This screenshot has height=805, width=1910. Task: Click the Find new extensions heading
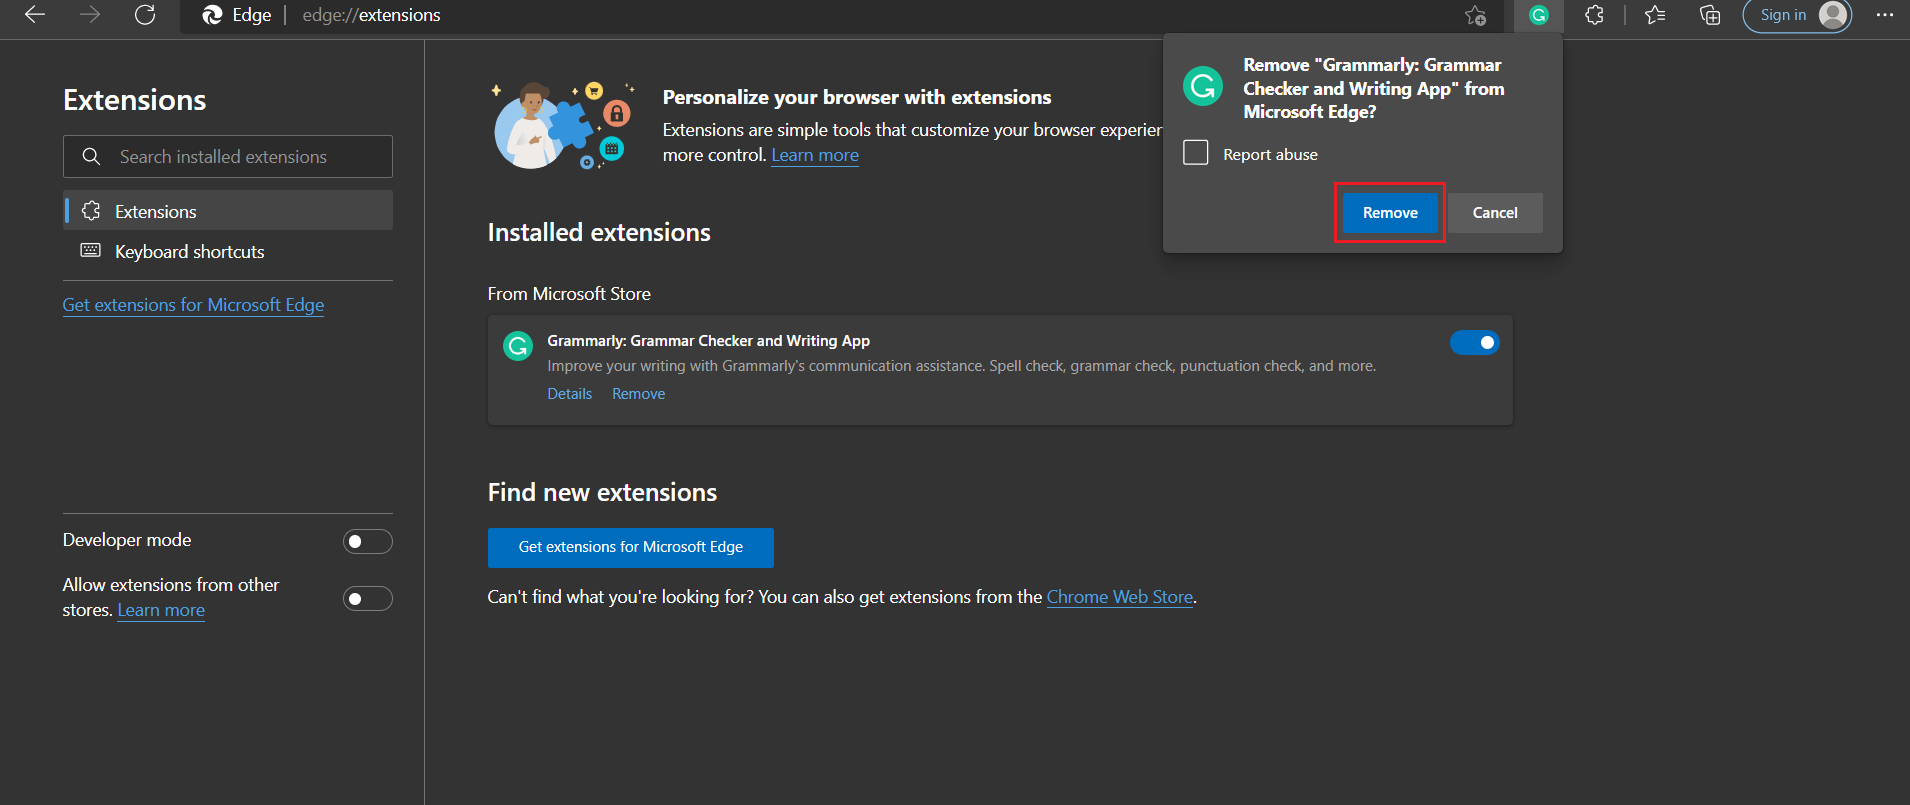[602, 492]
